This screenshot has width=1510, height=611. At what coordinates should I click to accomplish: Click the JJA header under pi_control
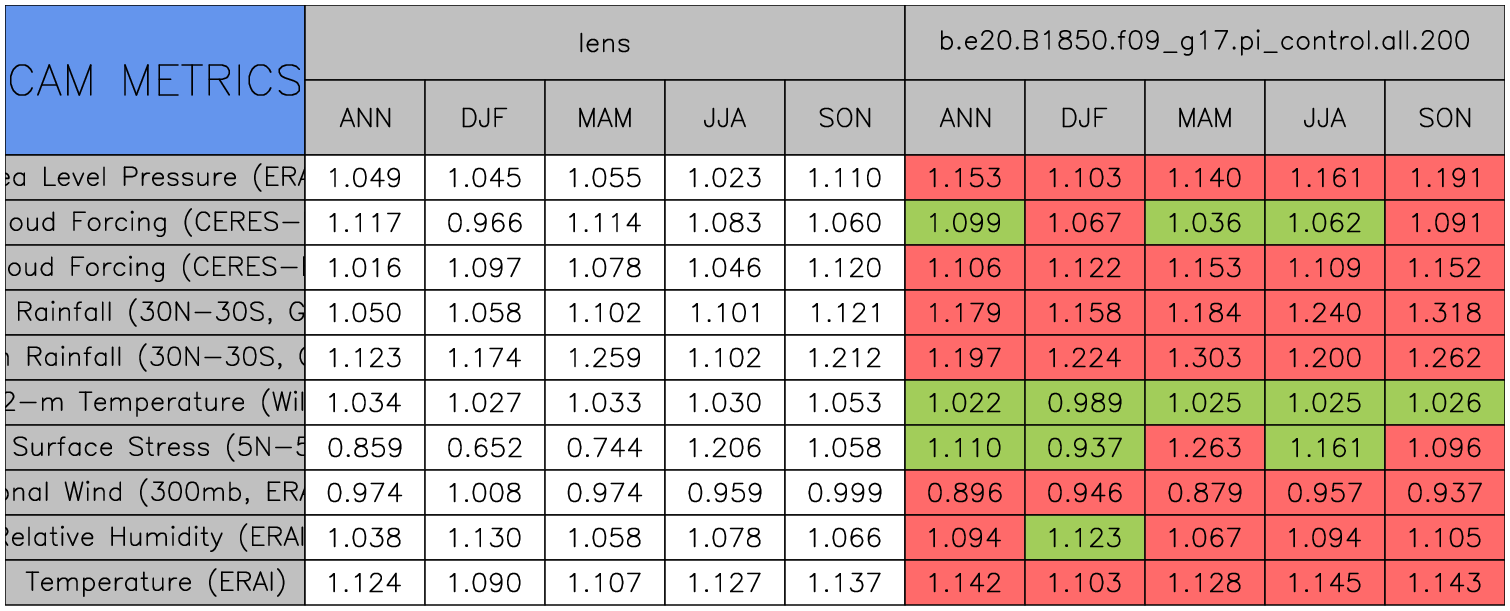1324,118
